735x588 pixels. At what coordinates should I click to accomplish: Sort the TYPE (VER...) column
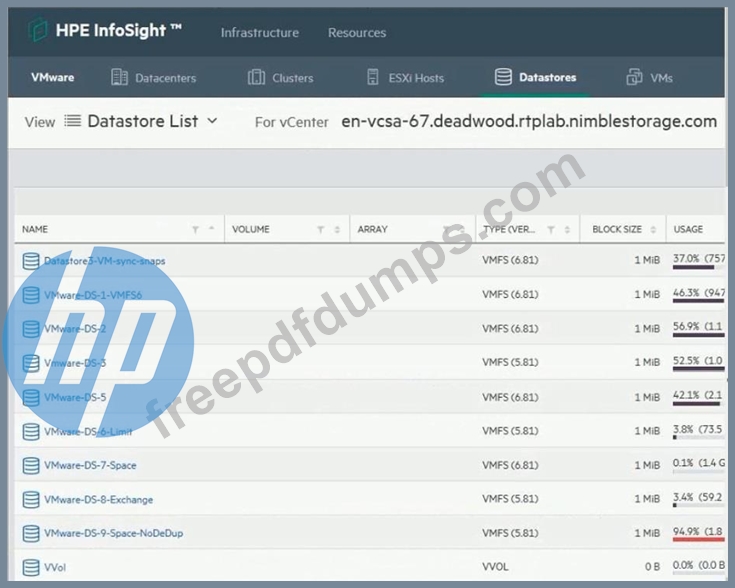567,229
